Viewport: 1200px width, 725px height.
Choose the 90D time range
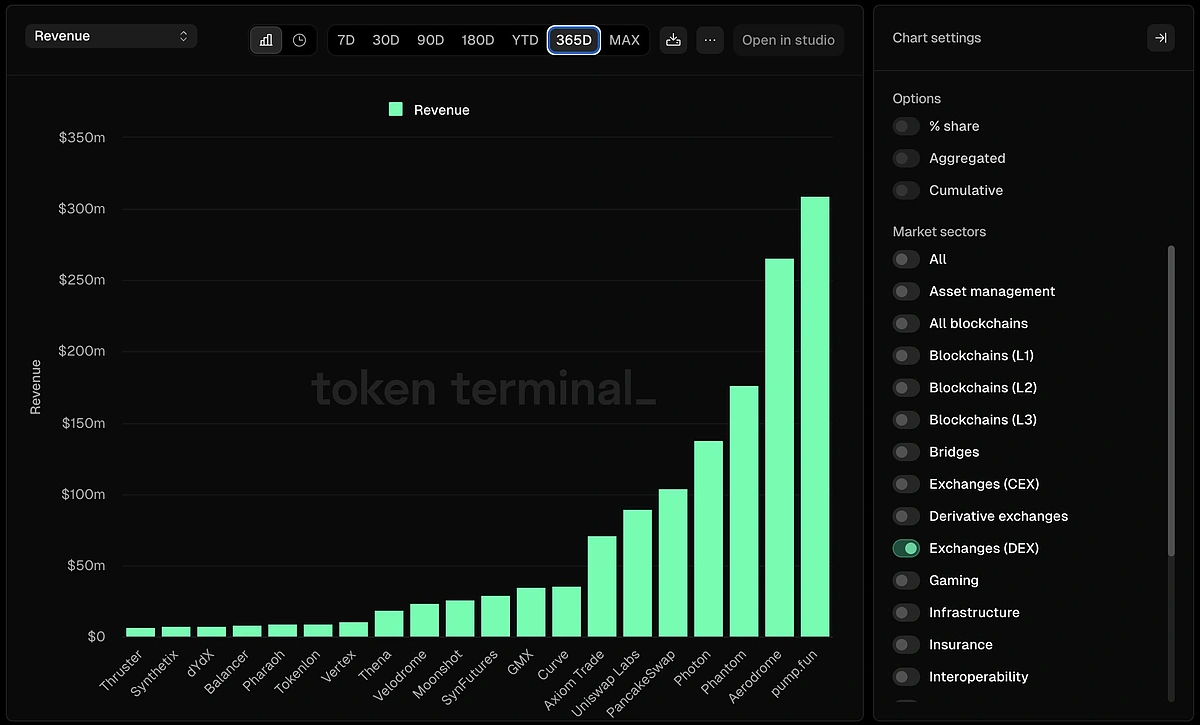(430, 40)
